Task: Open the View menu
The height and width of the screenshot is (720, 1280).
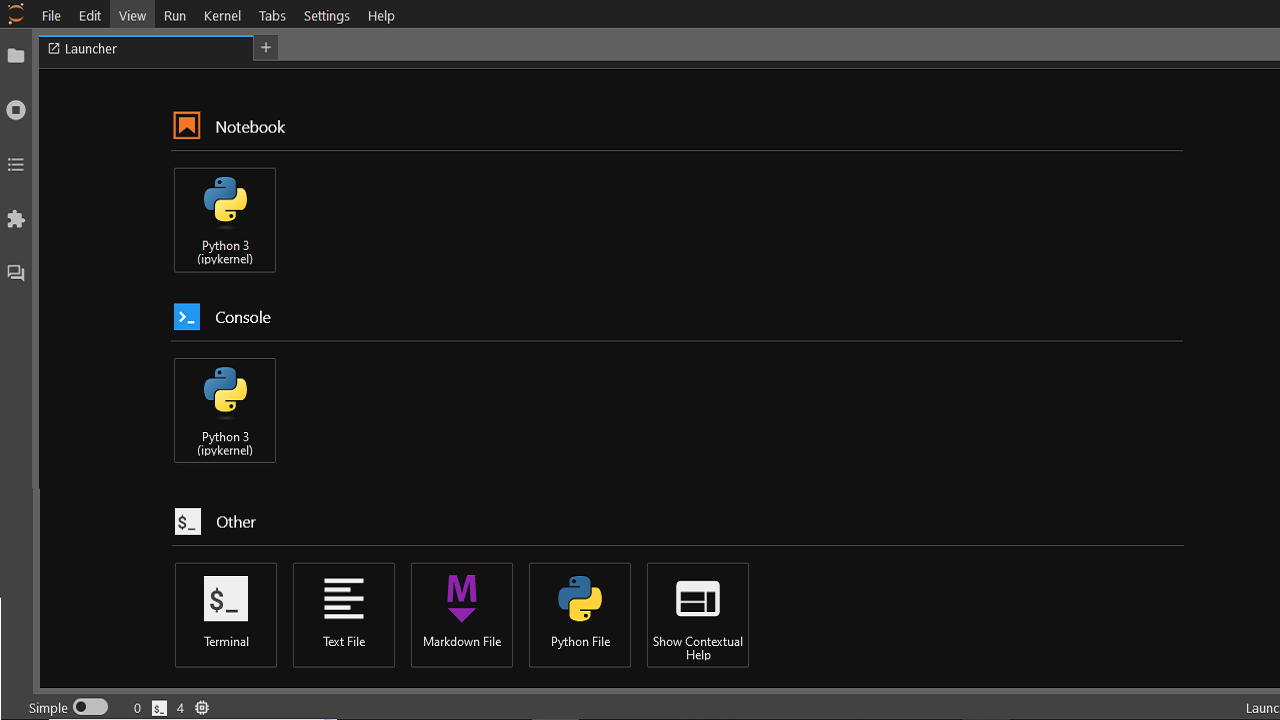Action: point(132,16)
